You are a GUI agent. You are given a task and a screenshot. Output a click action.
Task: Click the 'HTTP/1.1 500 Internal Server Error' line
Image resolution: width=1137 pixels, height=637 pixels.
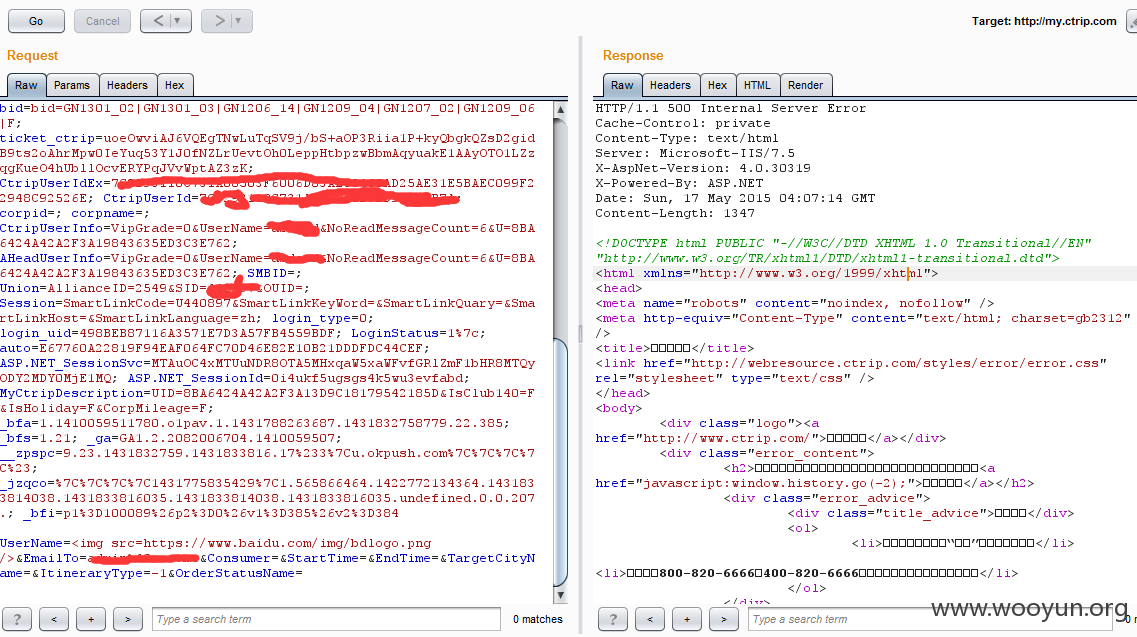(x=730, y=108)
